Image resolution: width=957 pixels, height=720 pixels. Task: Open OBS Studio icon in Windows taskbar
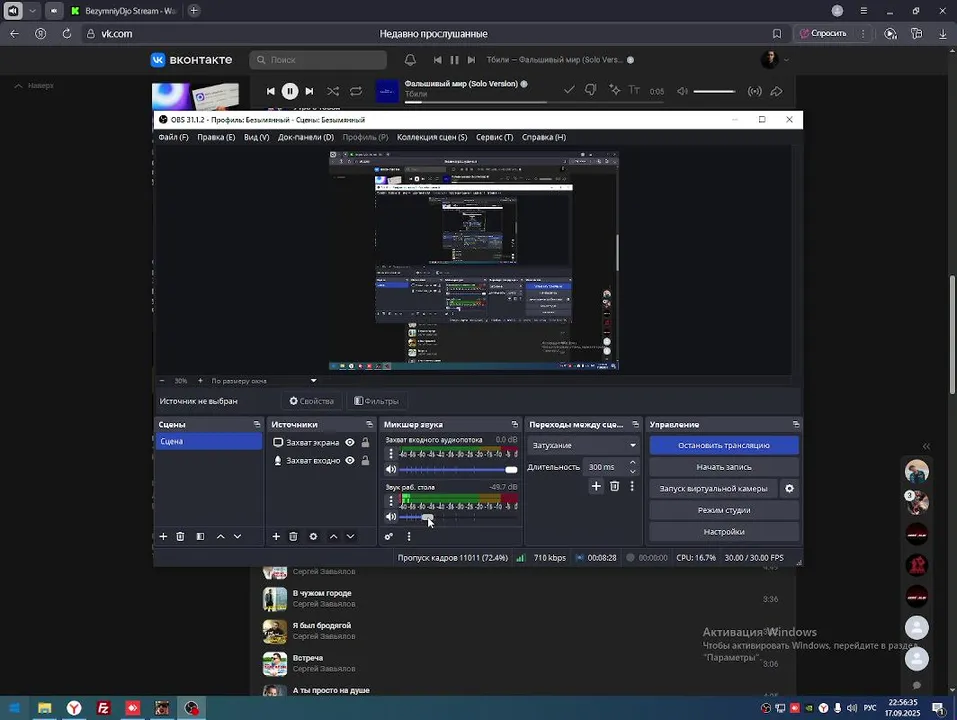(x=191, y=708)
